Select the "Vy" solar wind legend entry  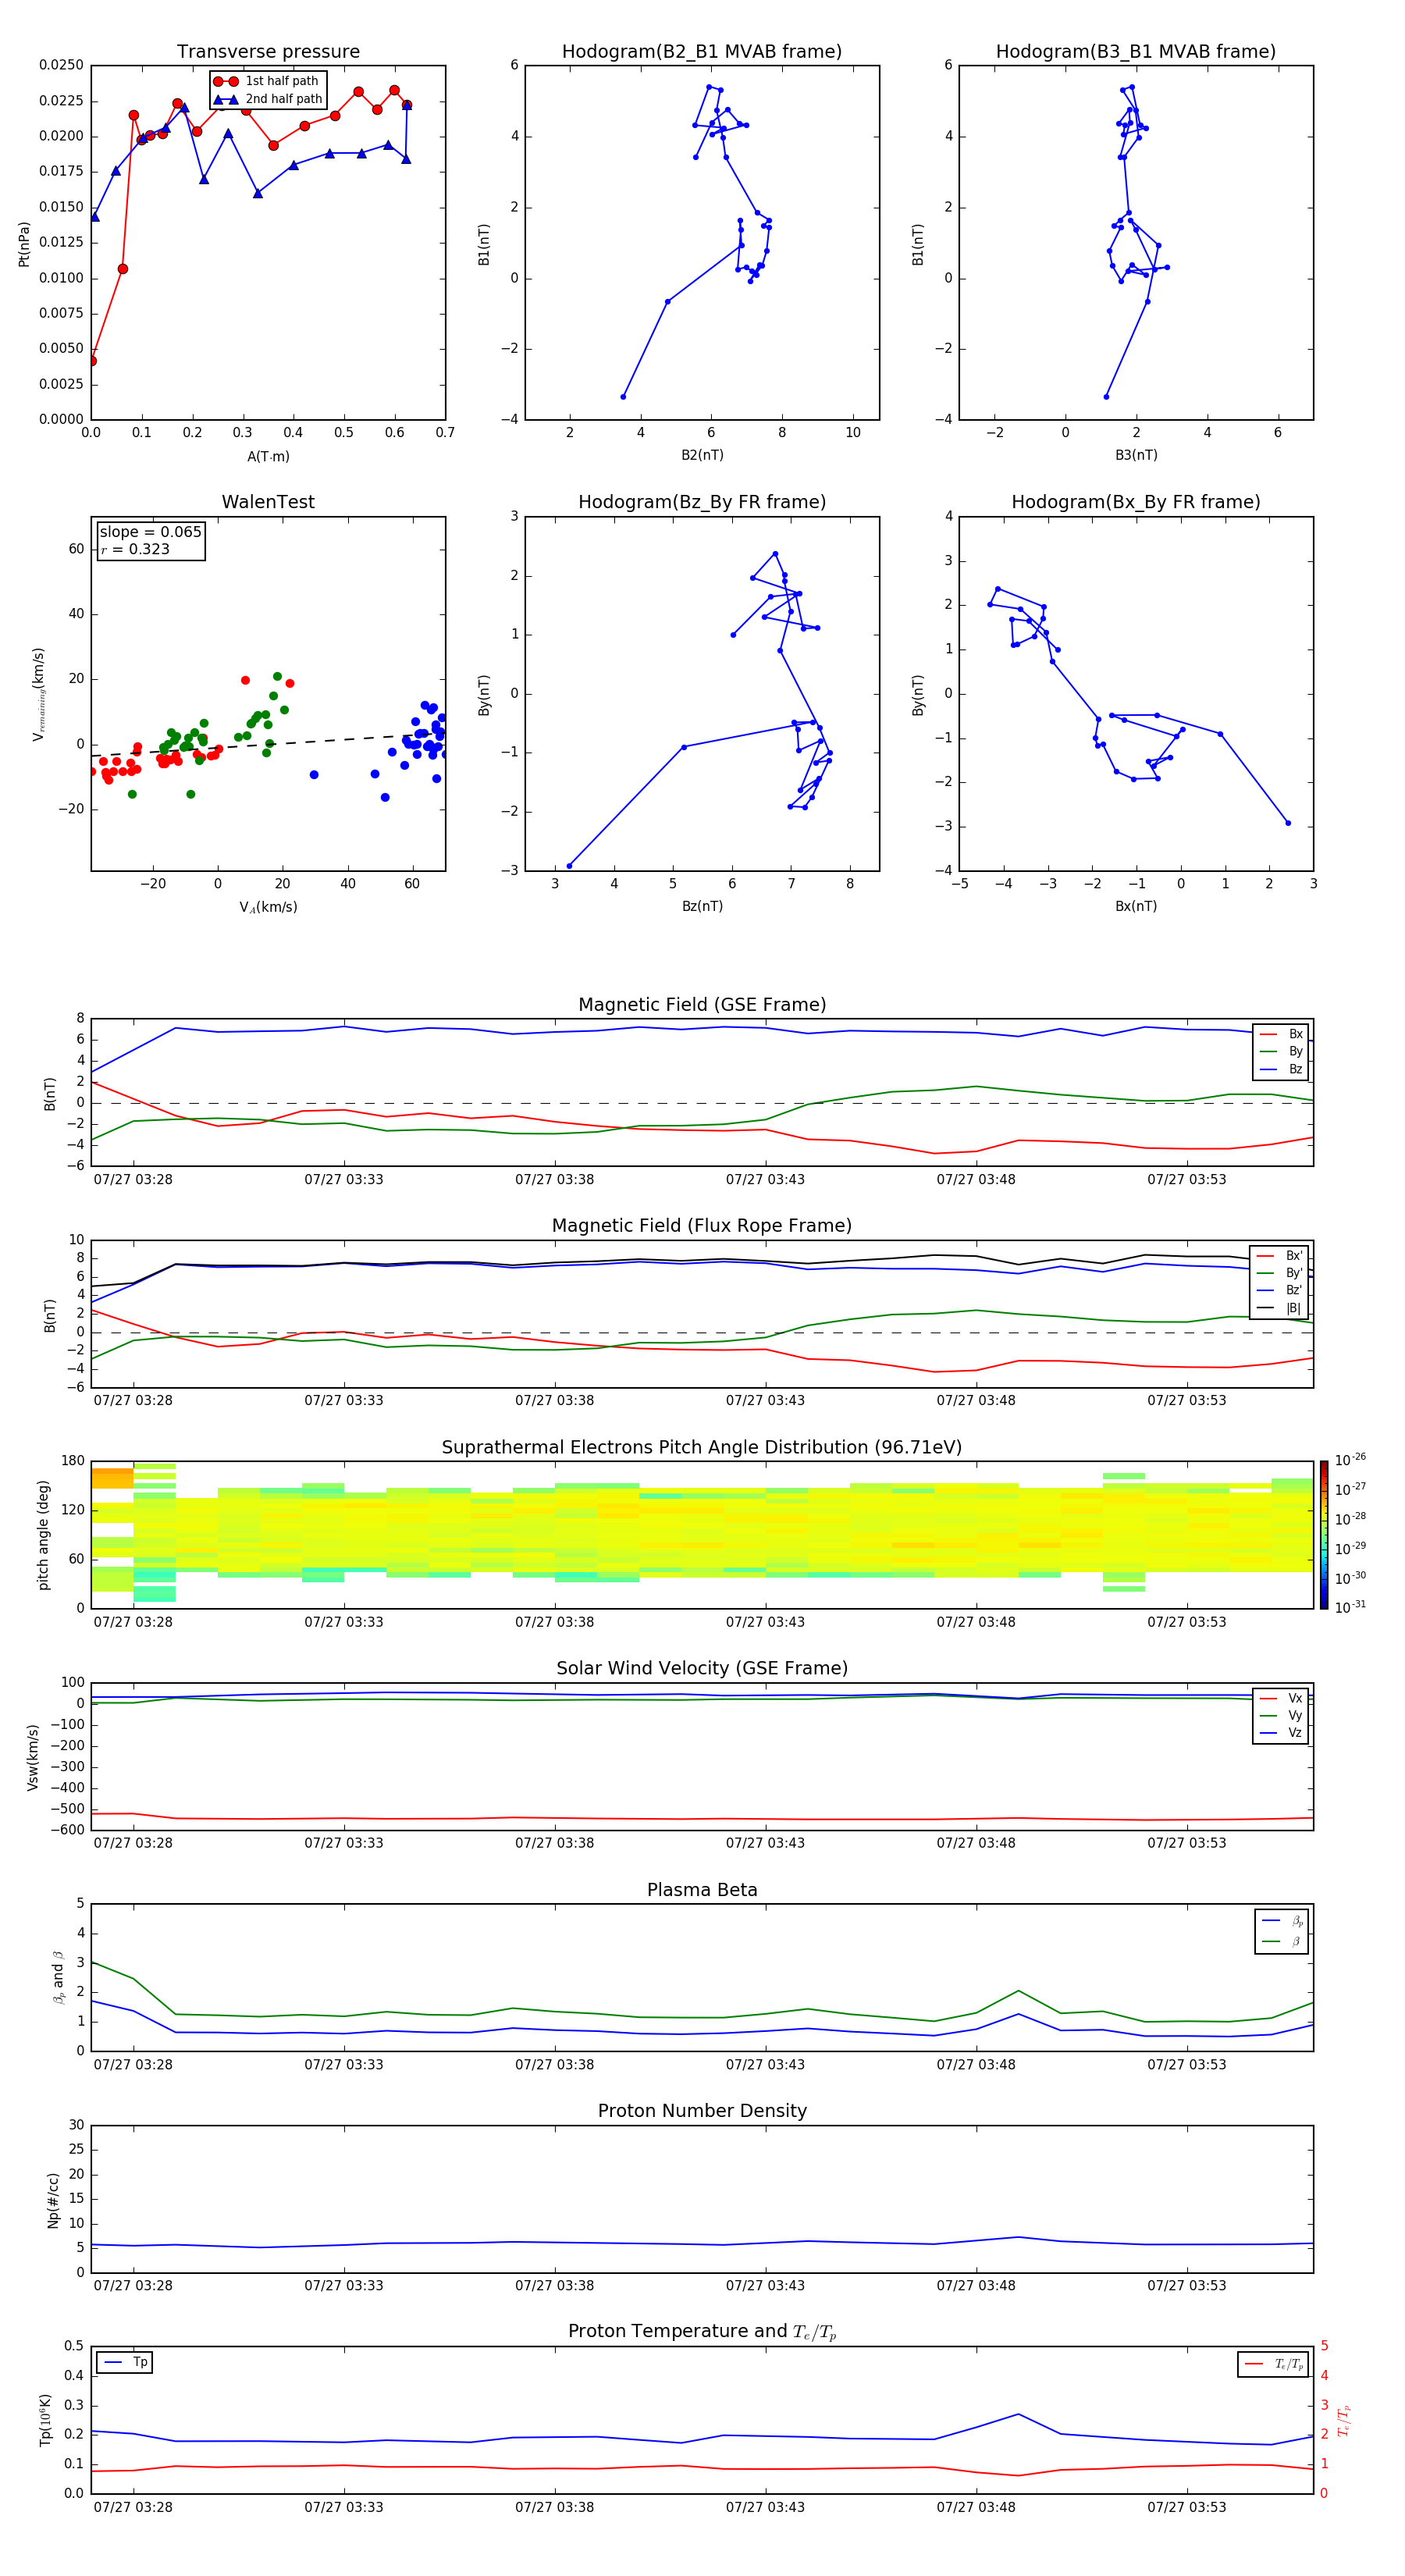click(x=1281, y=1716)
